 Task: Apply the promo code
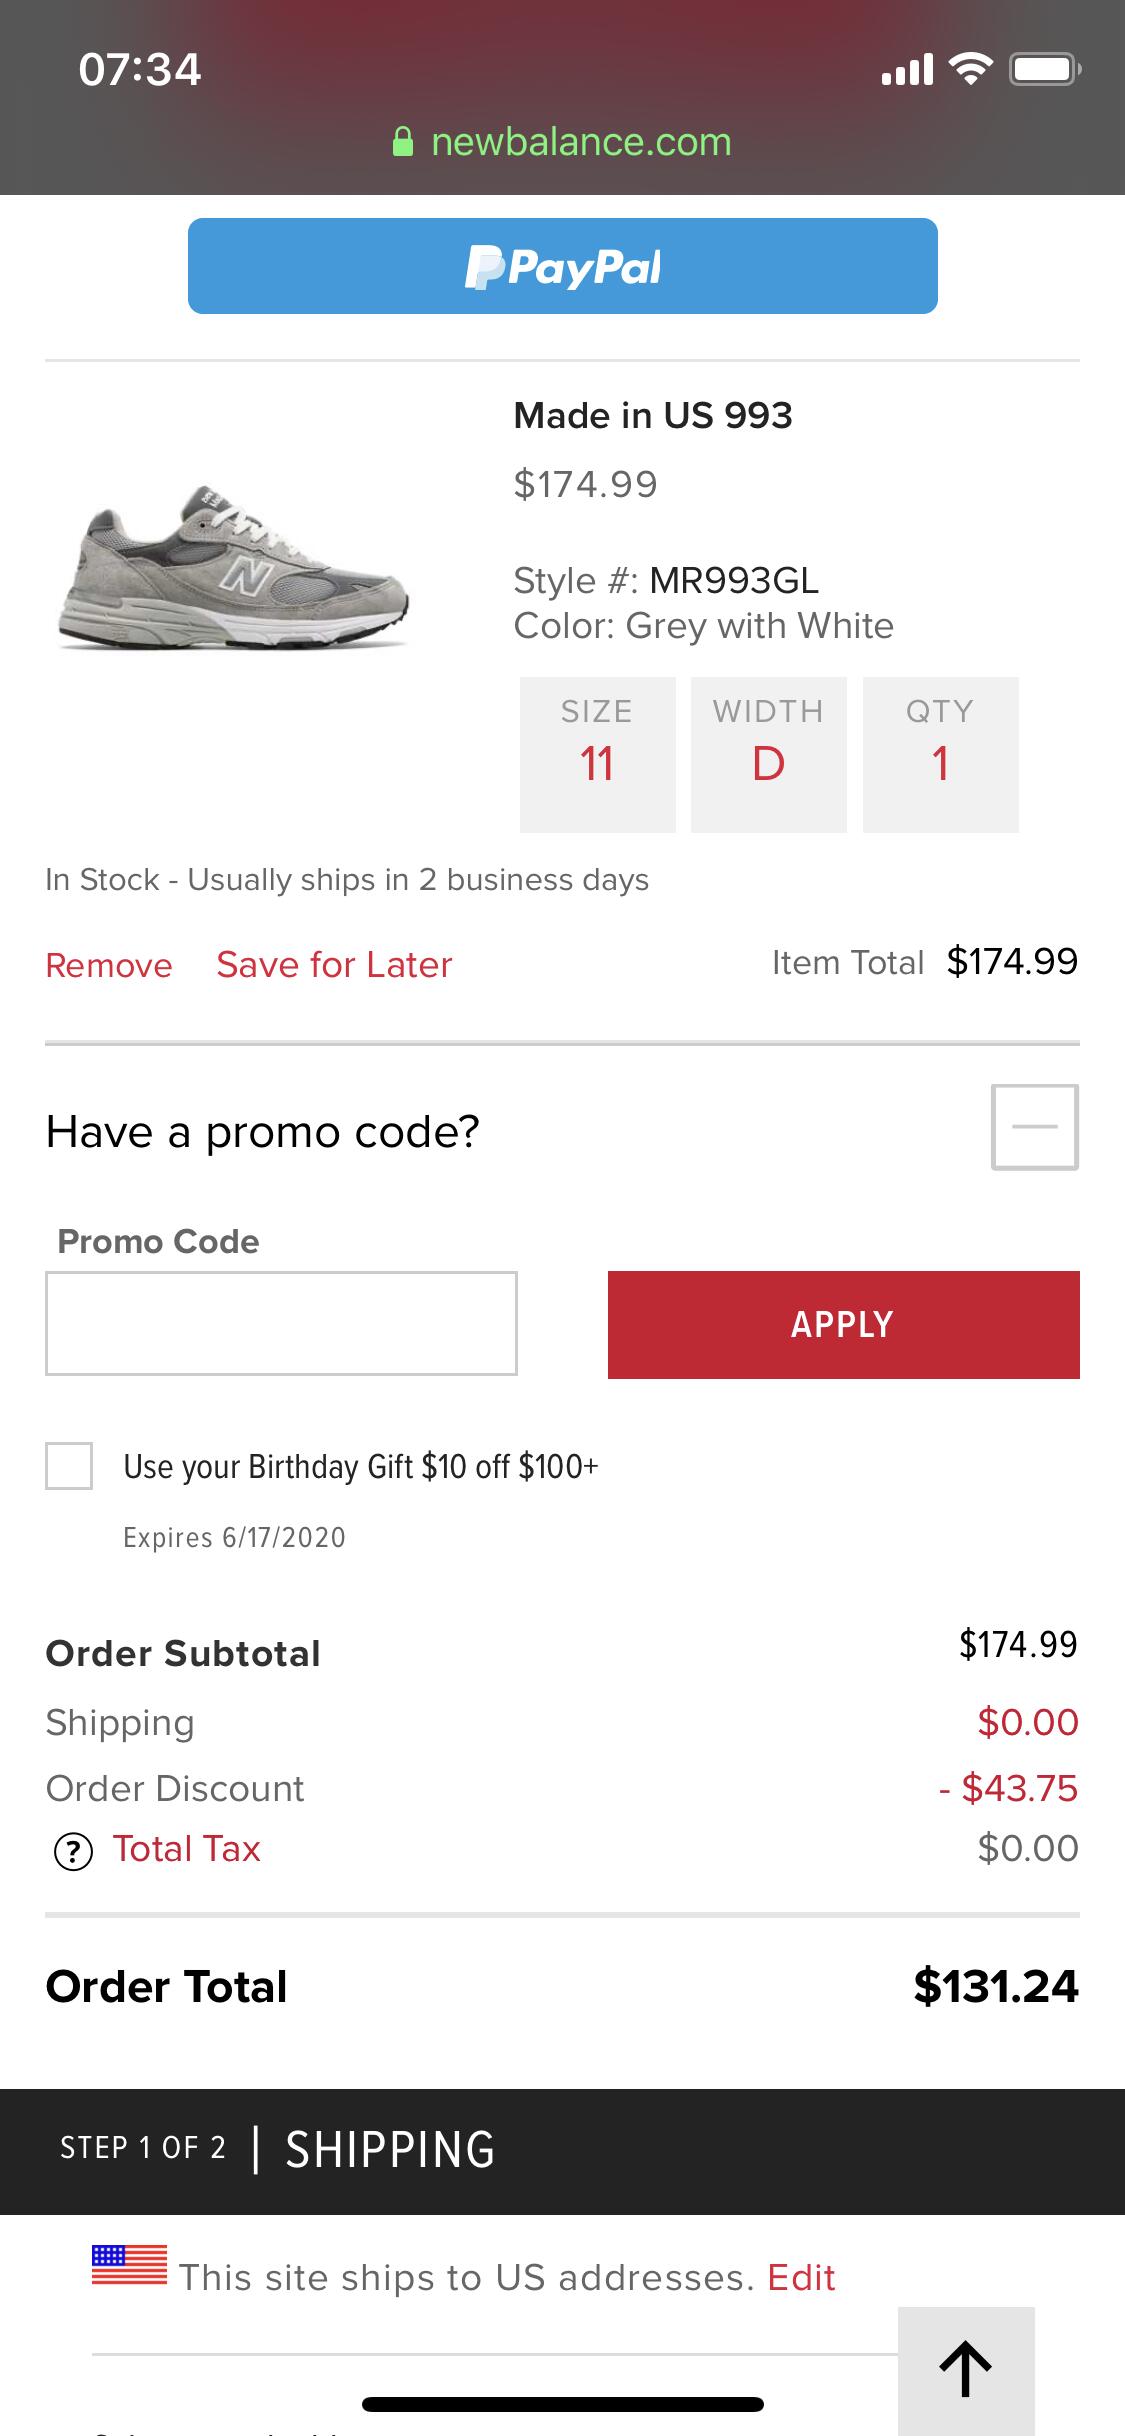coord(843,1325)
